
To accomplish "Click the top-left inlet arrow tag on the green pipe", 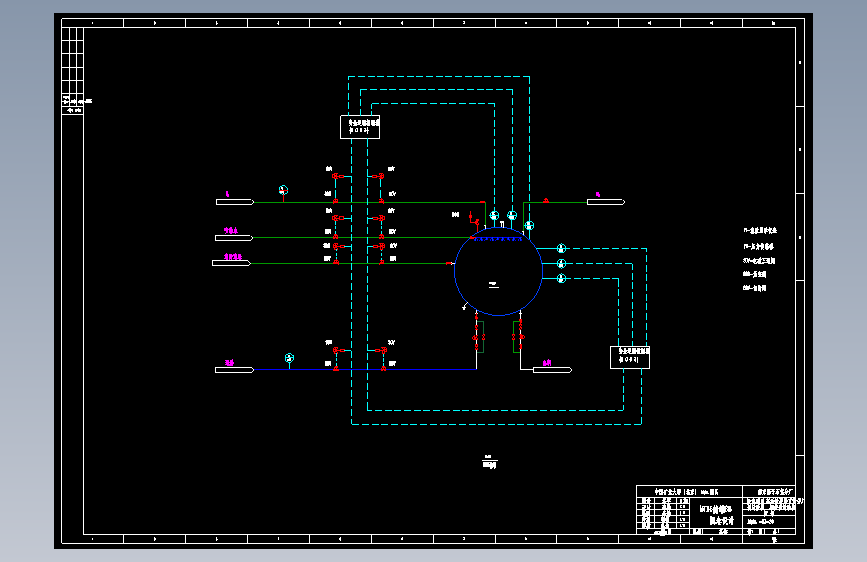I will tap(235, 202).
